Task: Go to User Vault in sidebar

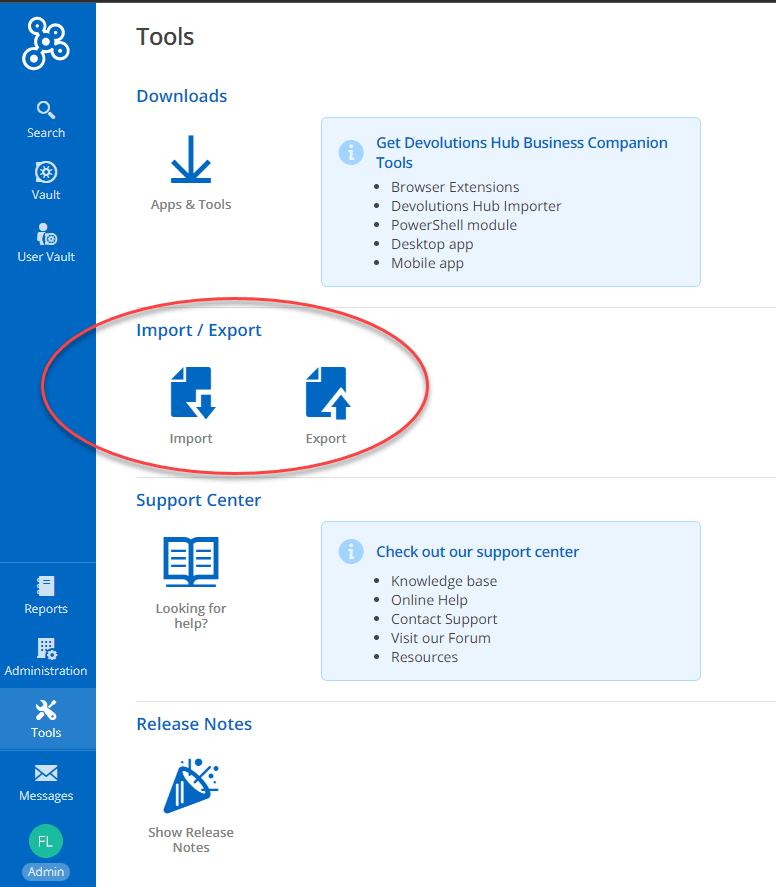Action: coord(46,243)
